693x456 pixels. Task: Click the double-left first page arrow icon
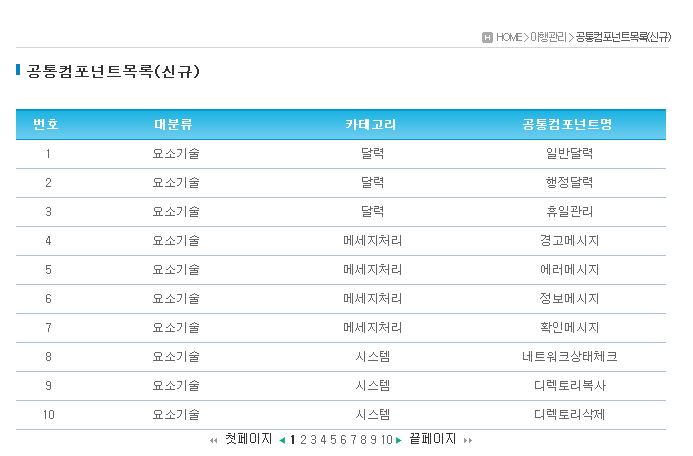[x=213, y=440]
